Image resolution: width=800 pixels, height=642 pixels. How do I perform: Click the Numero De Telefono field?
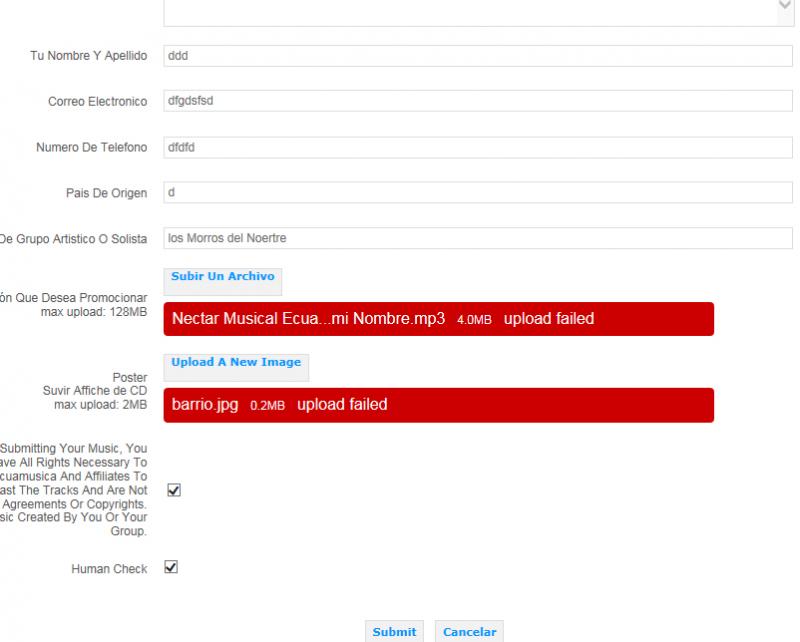click(478, 147)
